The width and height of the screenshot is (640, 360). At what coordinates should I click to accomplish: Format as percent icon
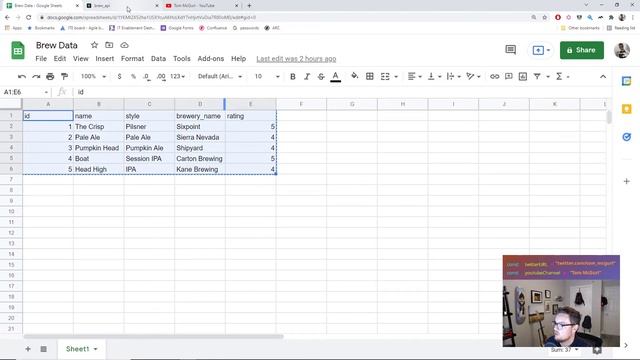coord(133,76)
